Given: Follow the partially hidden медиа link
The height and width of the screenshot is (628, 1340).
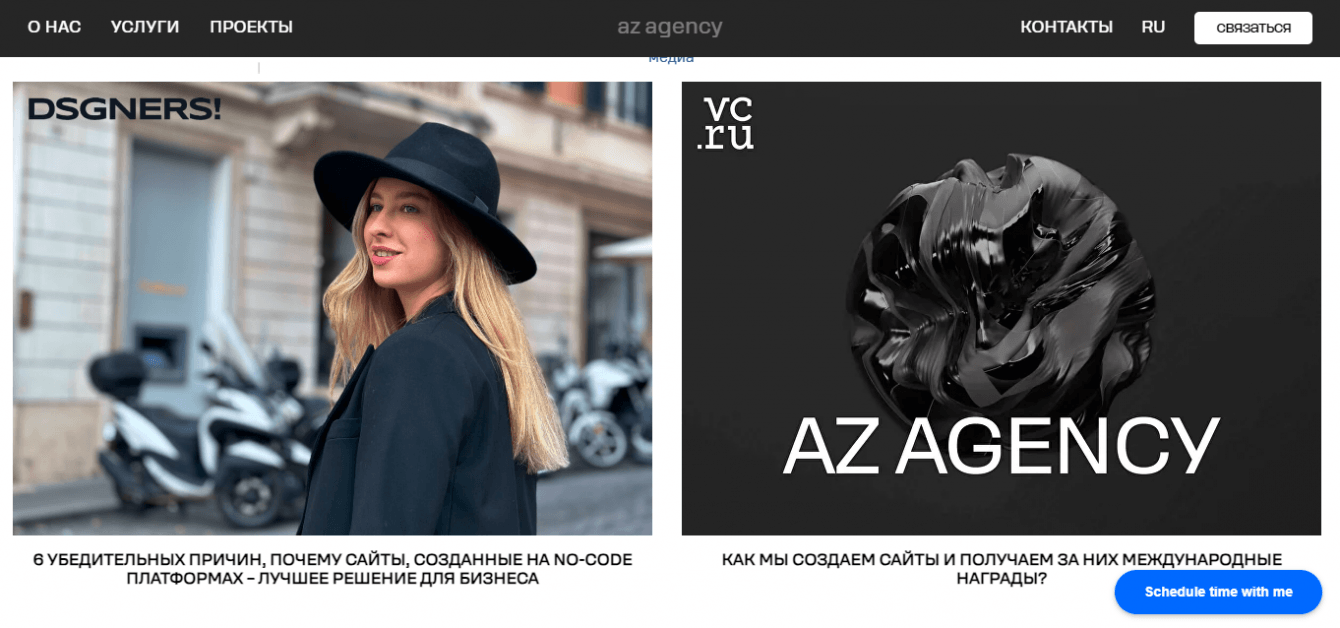Looking at the screenshot, I should tap(671, 60).
